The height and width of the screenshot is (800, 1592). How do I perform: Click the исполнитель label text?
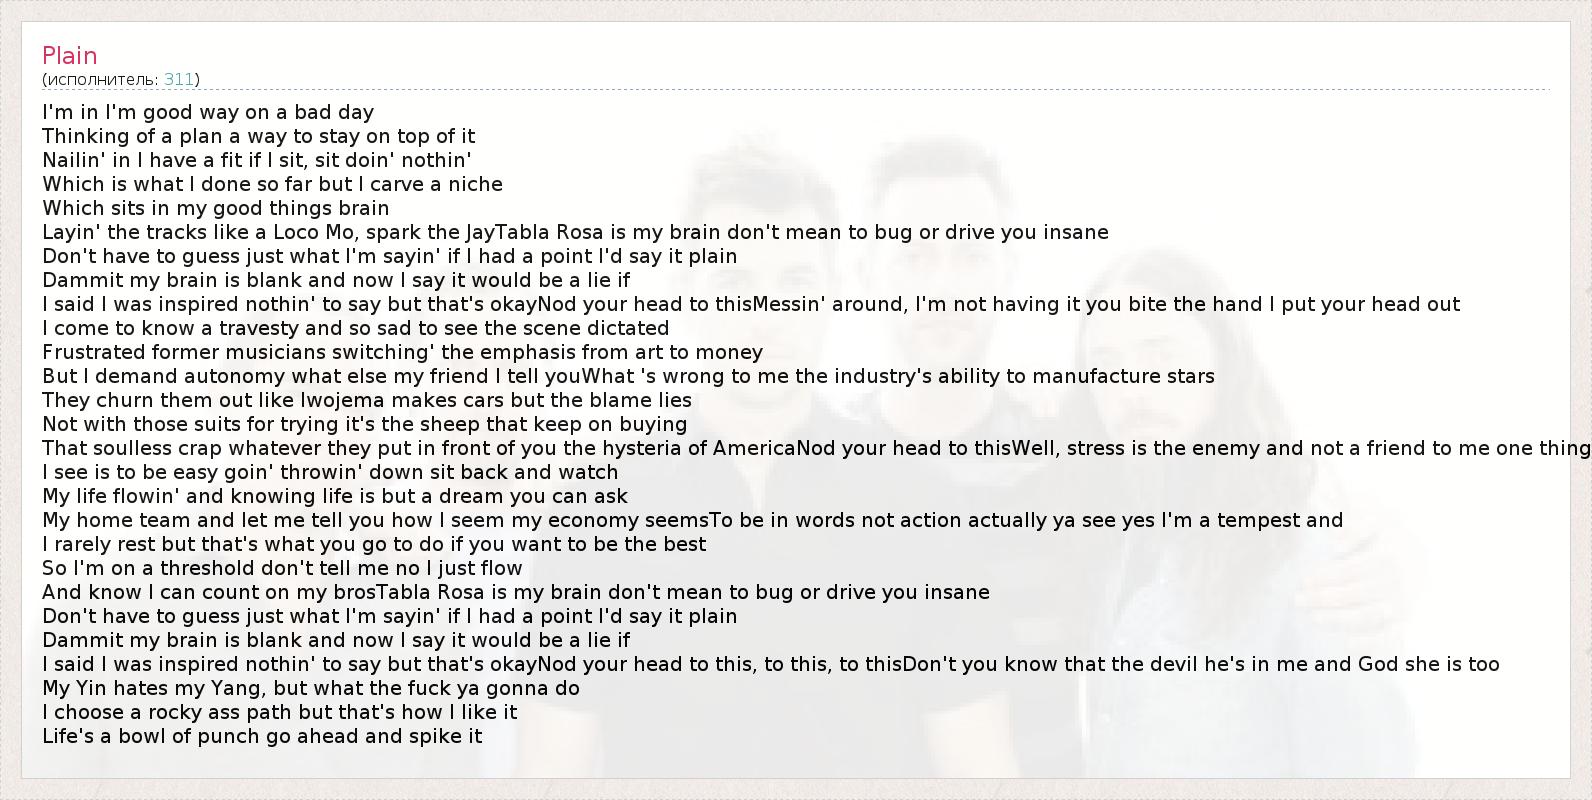coord(101,79)
